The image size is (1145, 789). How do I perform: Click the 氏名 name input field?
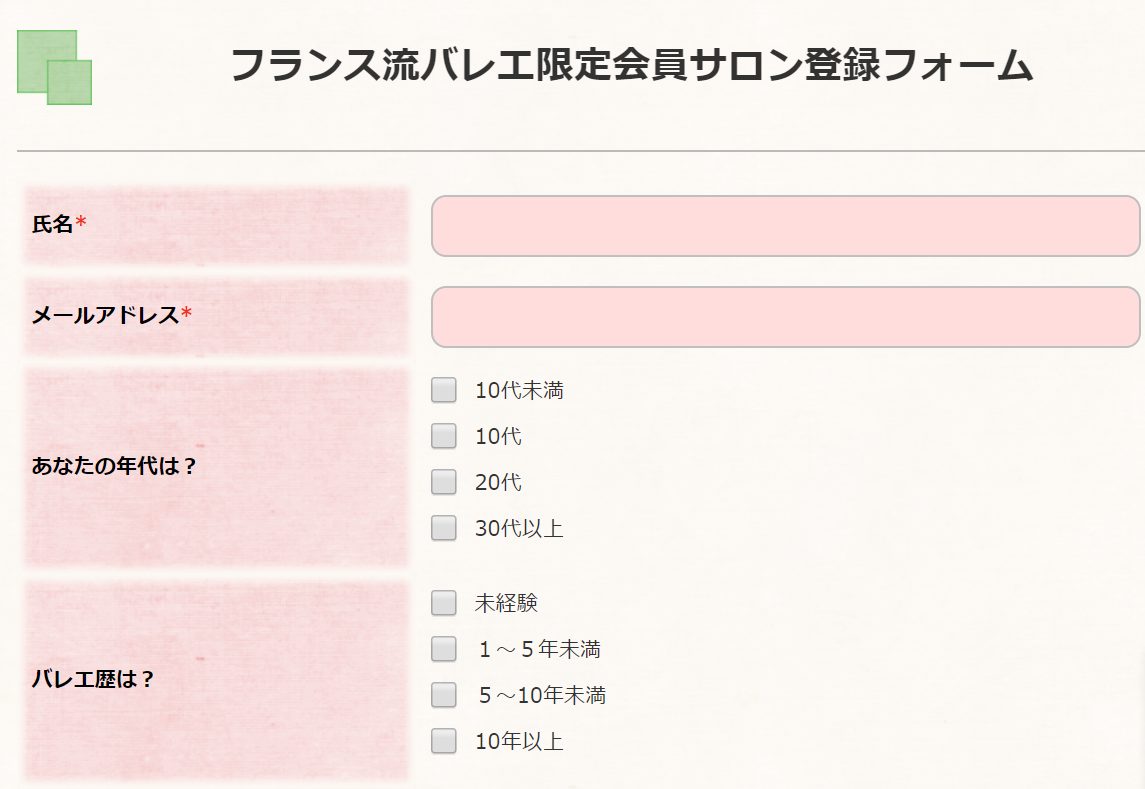786,226
